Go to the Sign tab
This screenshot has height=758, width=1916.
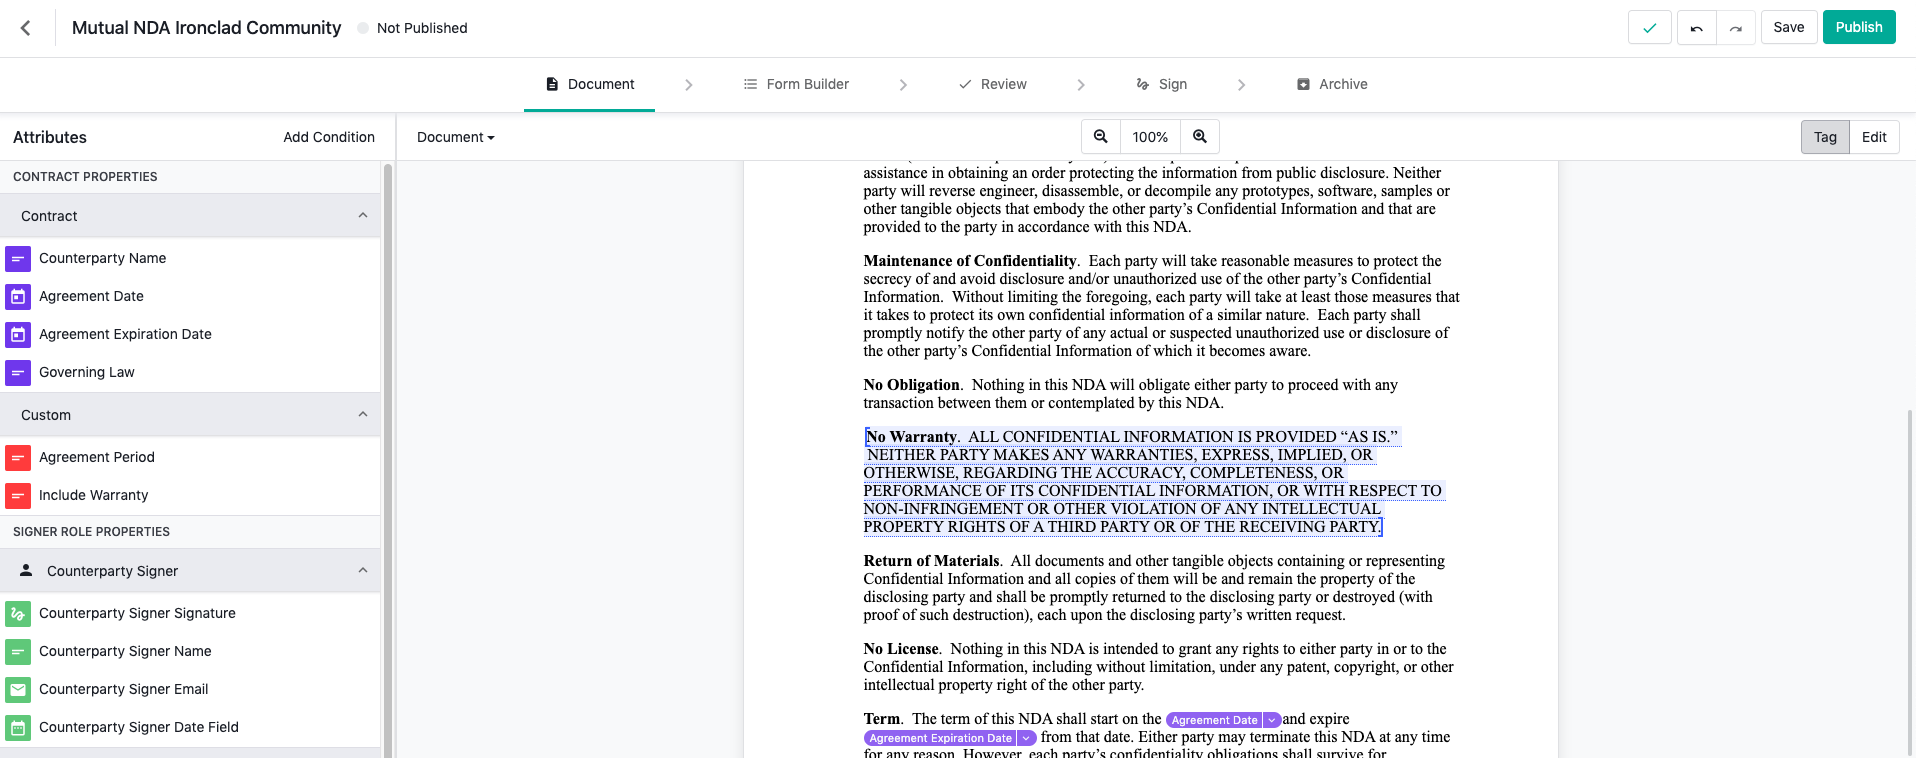1162,85
